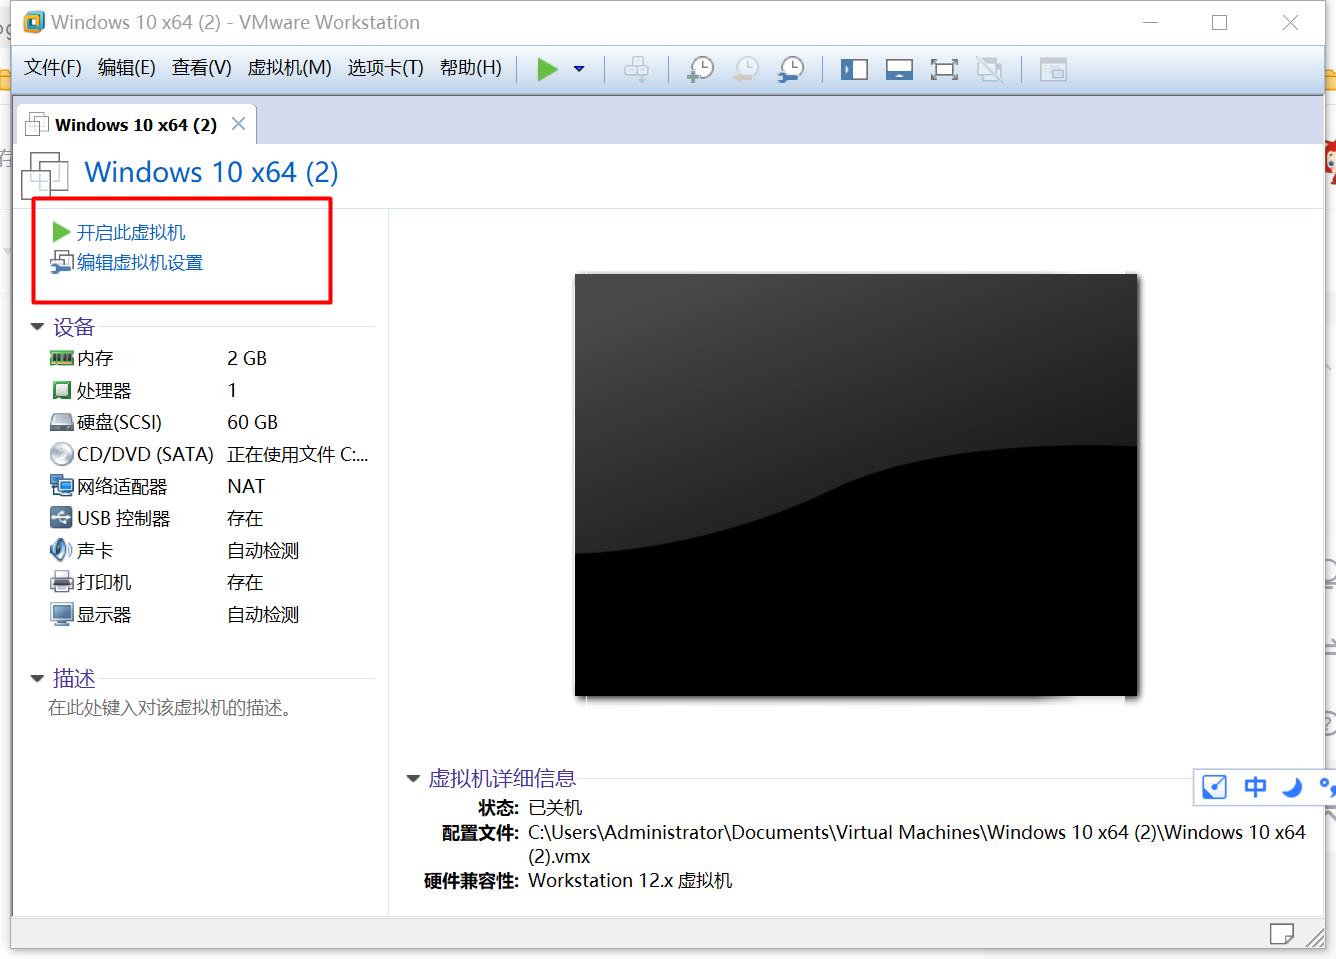
Task: Click the Unity mode toolbar icon
Action: click(989, 69)
